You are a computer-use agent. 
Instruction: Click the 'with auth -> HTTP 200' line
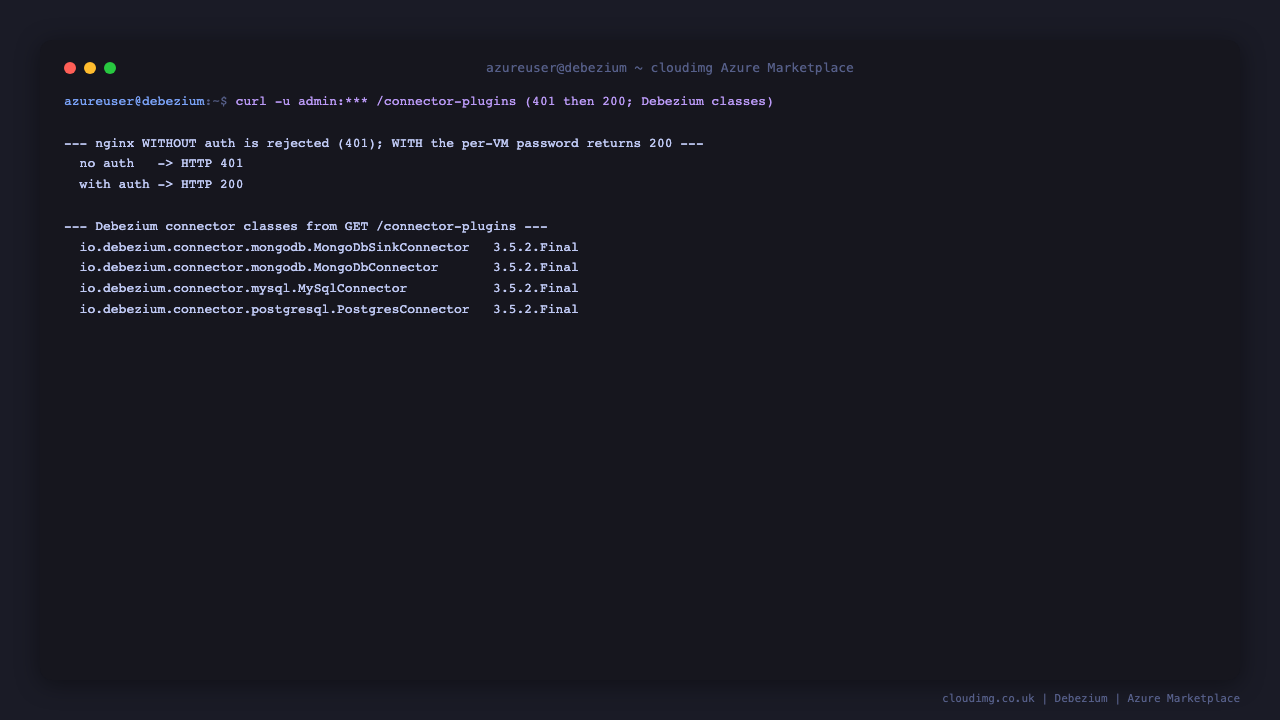tap(161, 184)
